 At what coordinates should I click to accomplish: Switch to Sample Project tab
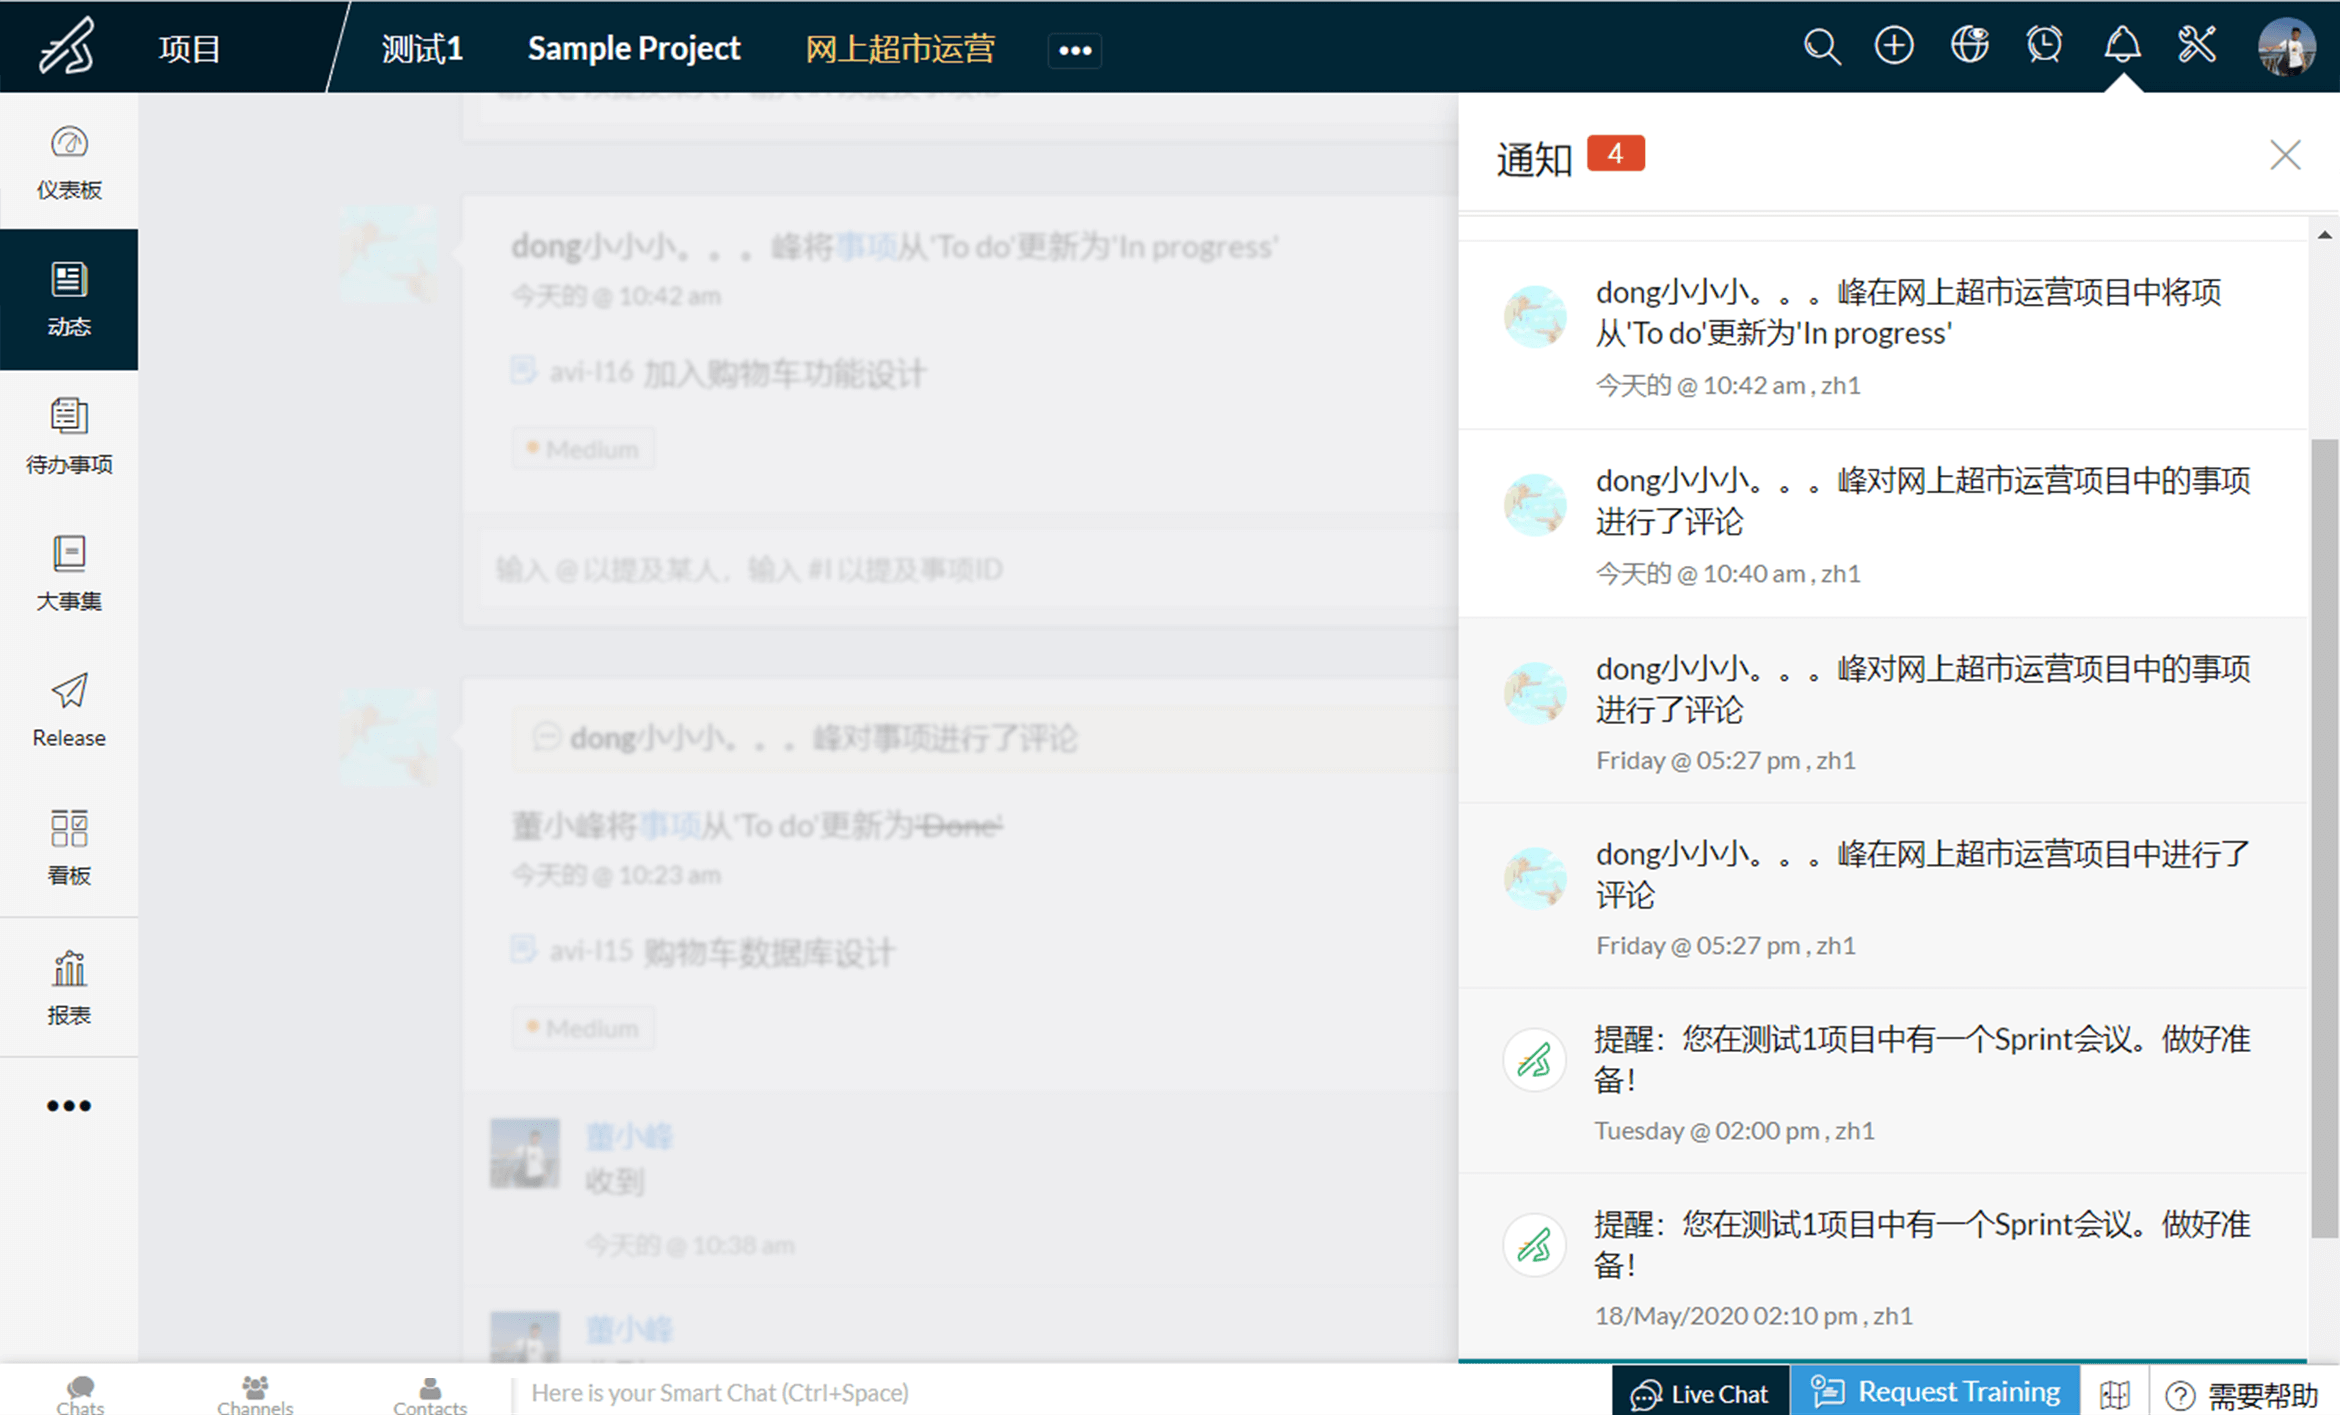tap(633, 47)
